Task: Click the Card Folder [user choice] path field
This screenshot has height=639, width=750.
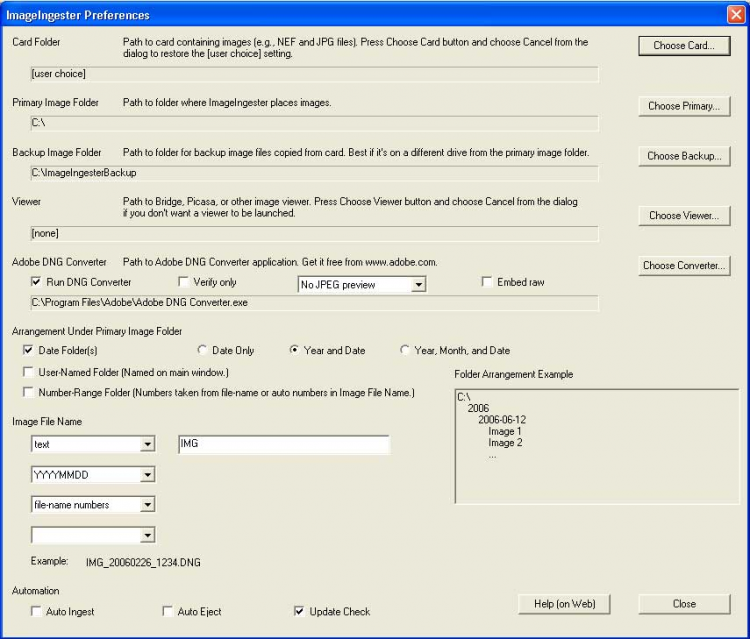Action: [x=314, y=74]
